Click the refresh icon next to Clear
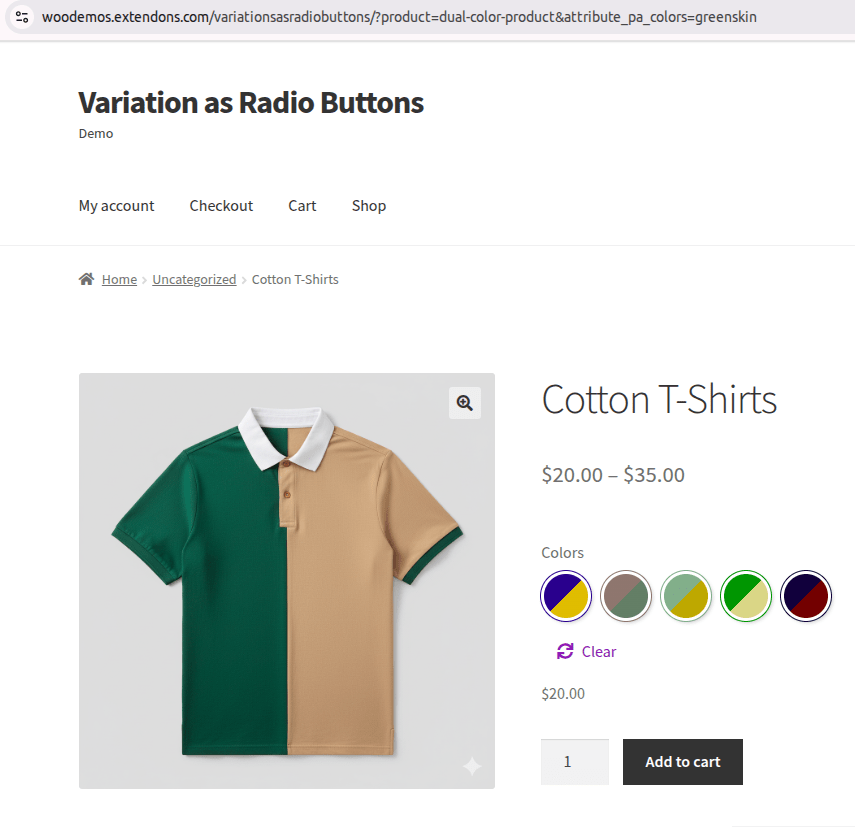The height and width of the screenshot is (836, 855). (x=564, y=651)
